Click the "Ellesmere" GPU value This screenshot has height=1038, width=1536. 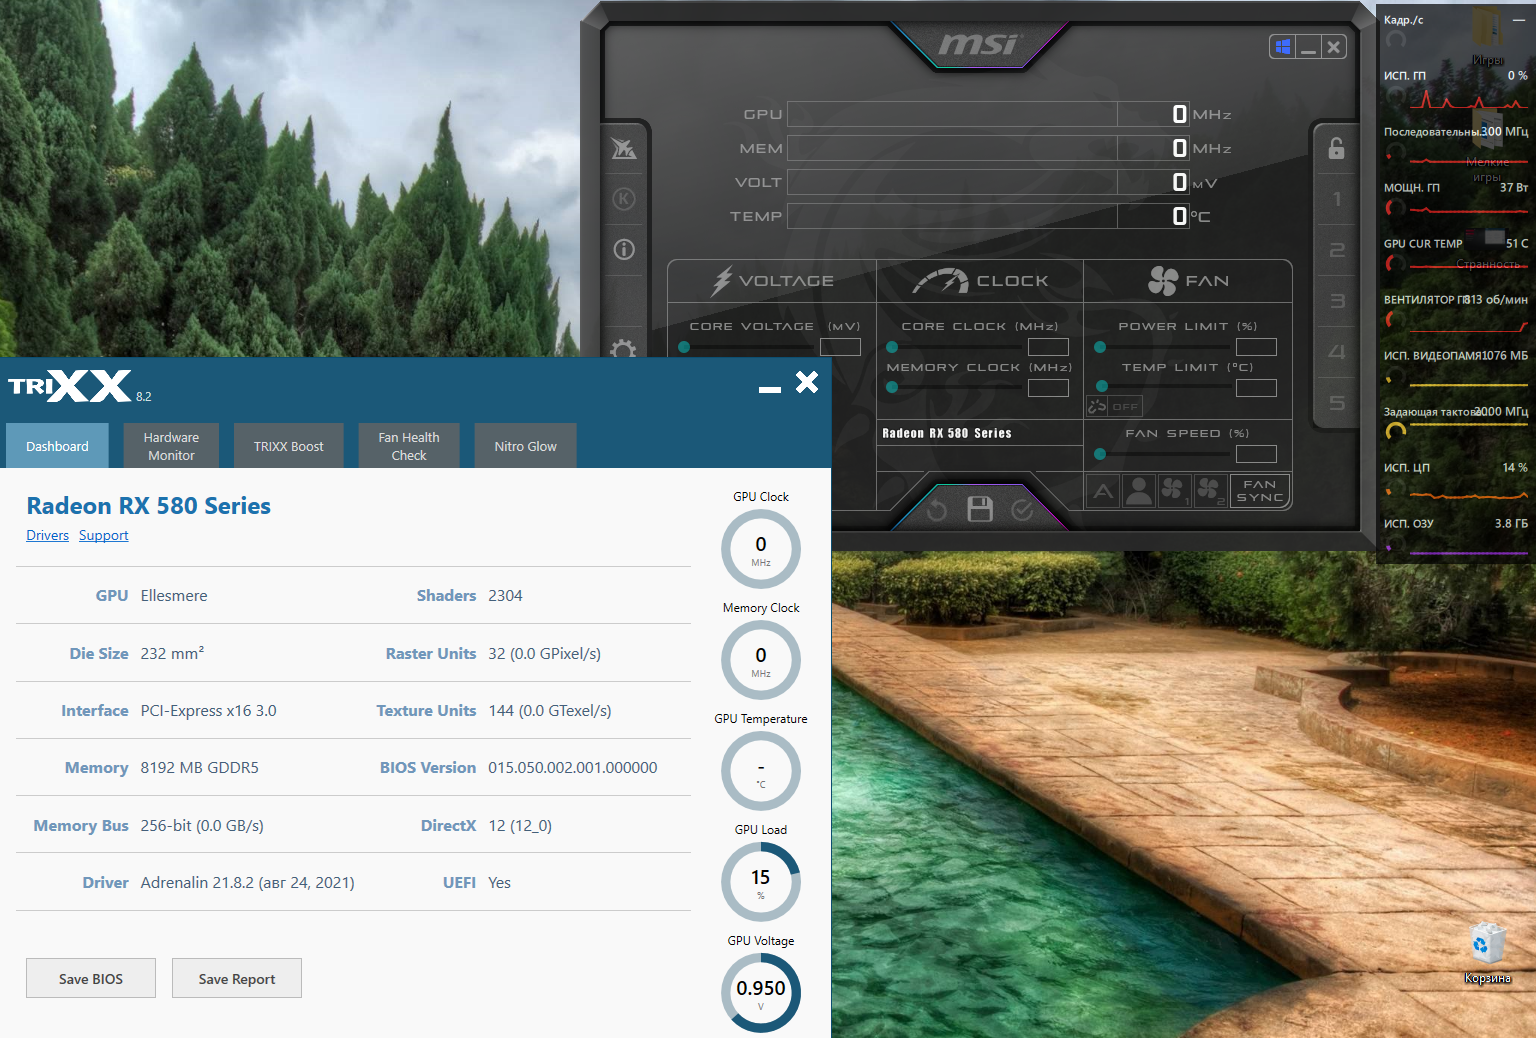(174, 596)
